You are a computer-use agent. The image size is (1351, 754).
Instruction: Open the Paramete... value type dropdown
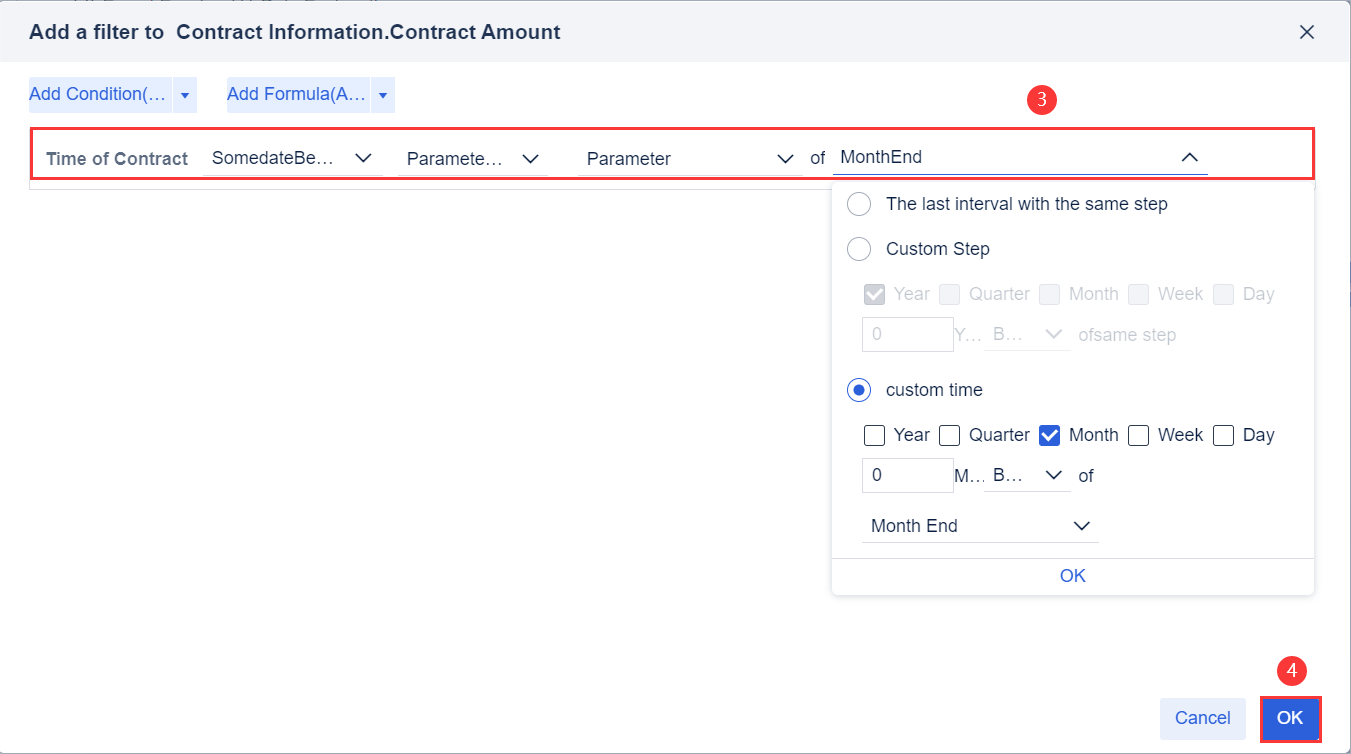point(530,158)
